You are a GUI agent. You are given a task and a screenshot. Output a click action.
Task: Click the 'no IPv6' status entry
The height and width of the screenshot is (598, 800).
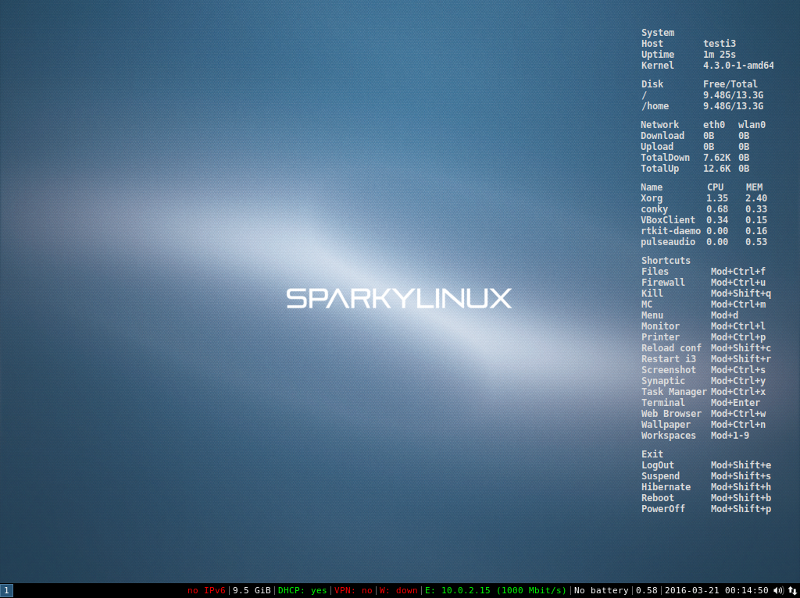tap(206, 590)
